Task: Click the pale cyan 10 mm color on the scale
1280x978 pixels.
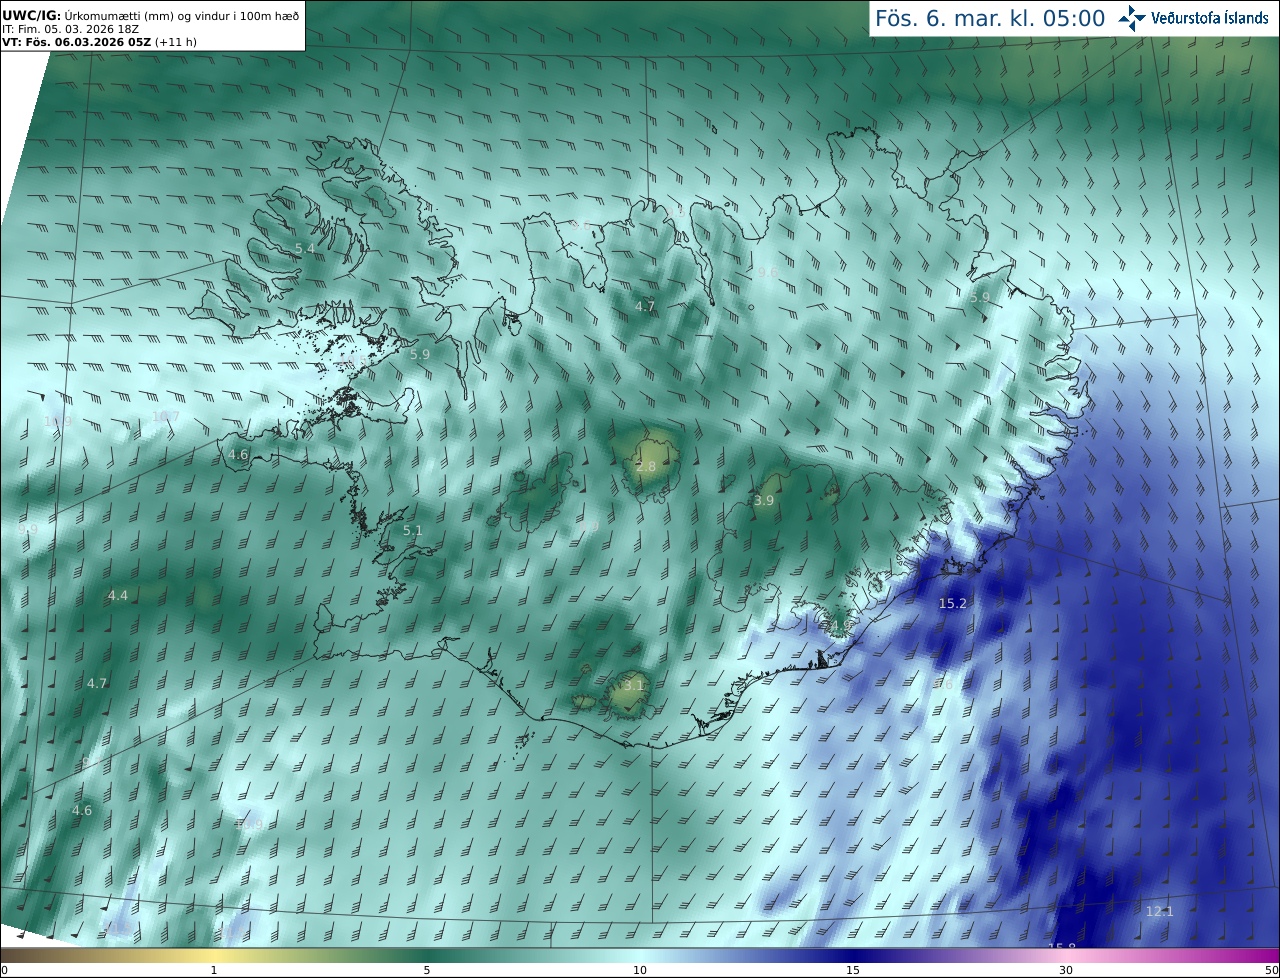Action: click(x=640, y=957)
